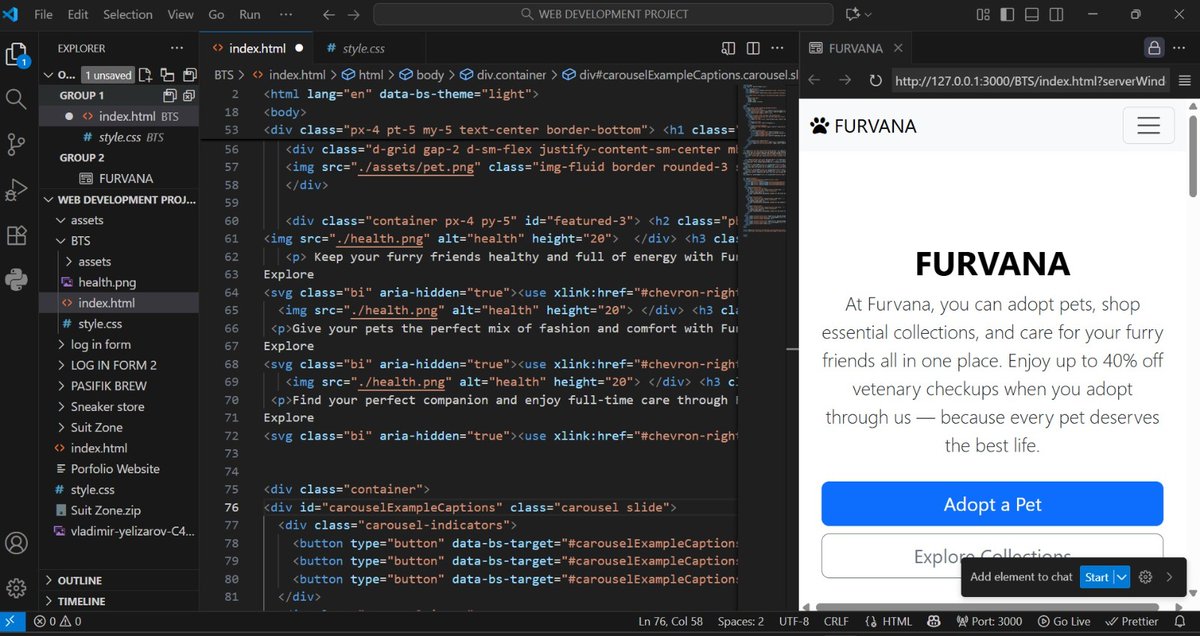The image size is (1200, 636).
Task: Click the Start button in chat overlay
Action: pyautogui.click(x=1097, y=577)
